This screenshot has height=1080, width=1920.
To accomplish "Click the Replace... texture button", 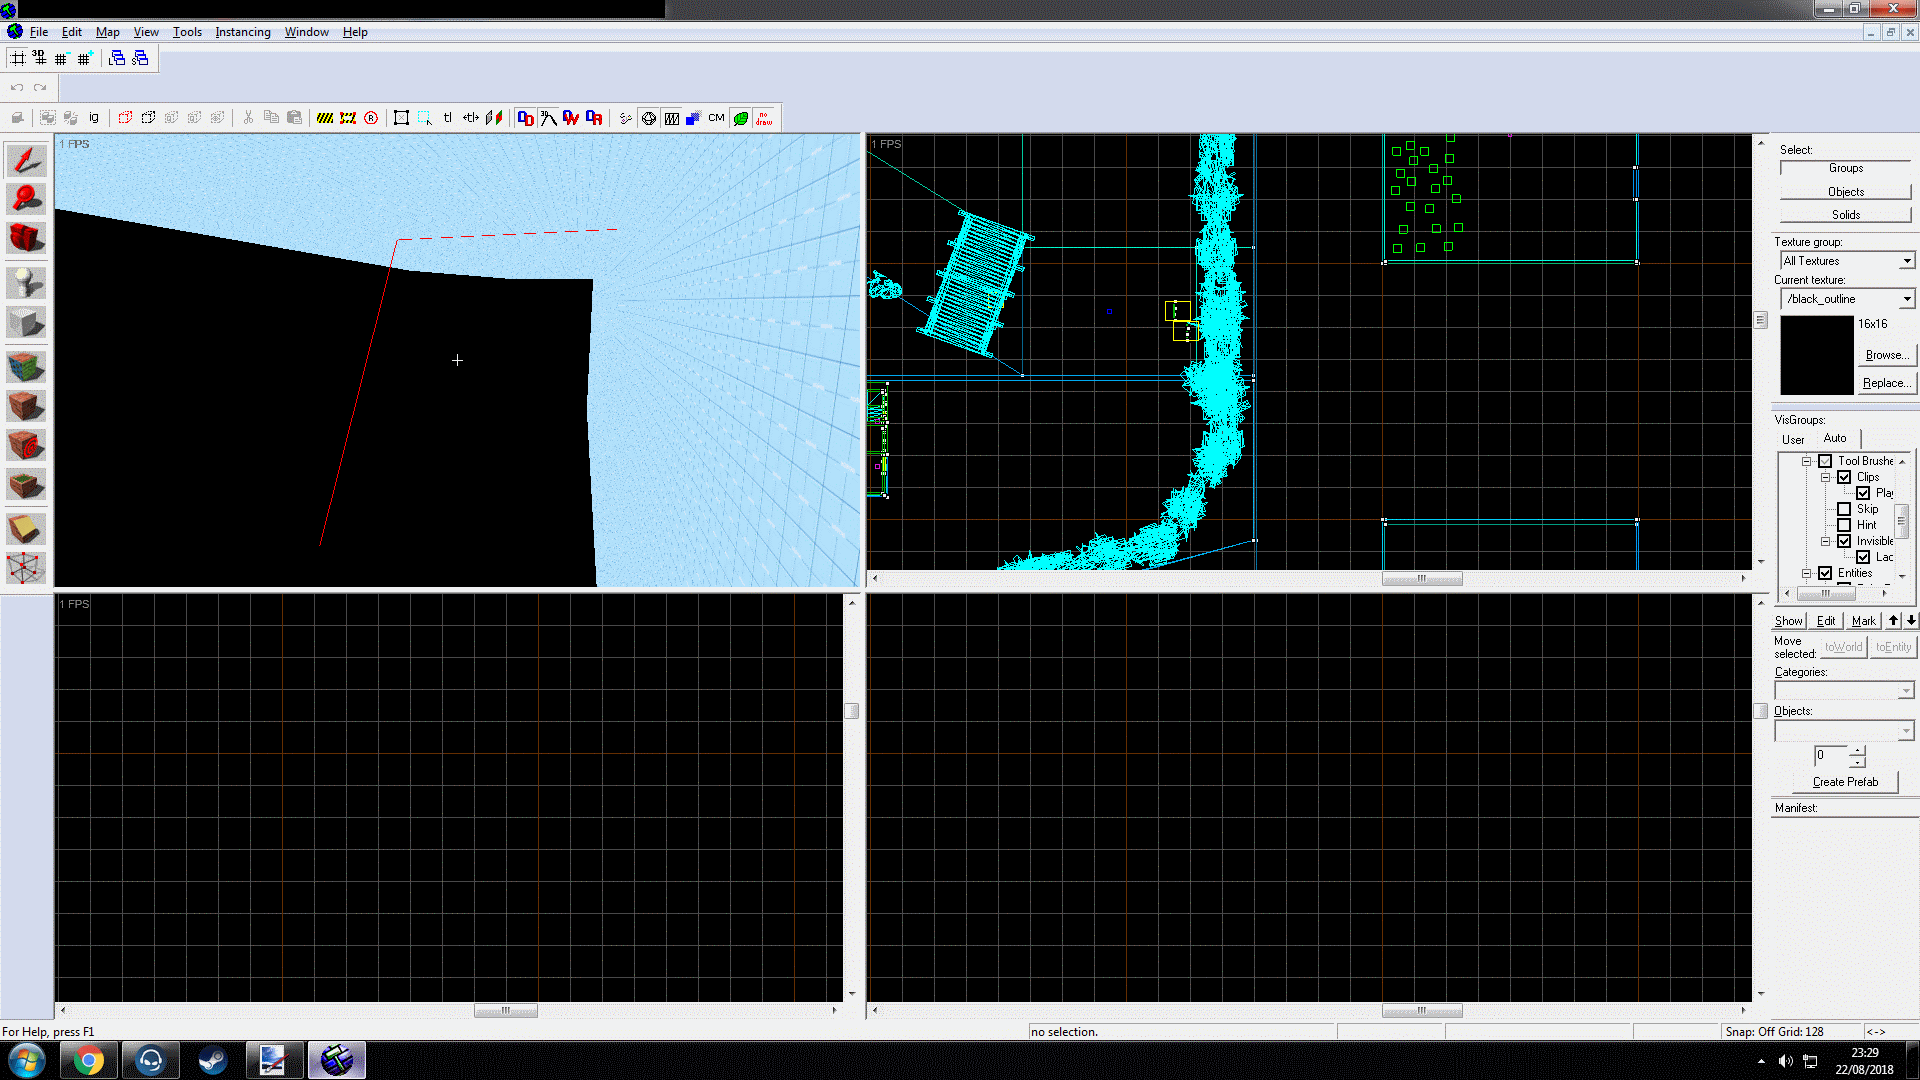I will [1887, 383].
